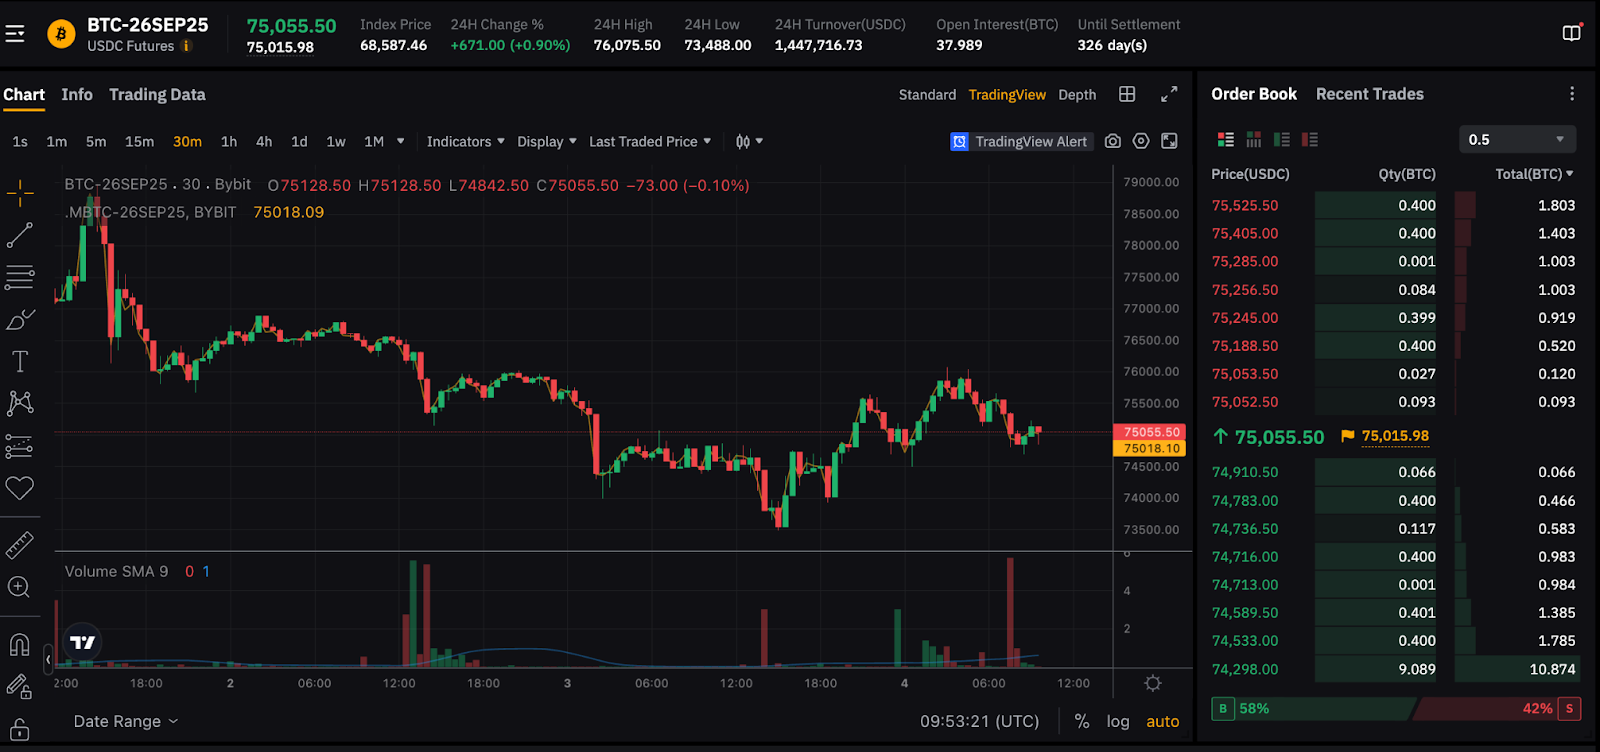Open the 0.5 price grouping dropdown
This screenshot has width=1600, height=752.
pos(1517,139)
